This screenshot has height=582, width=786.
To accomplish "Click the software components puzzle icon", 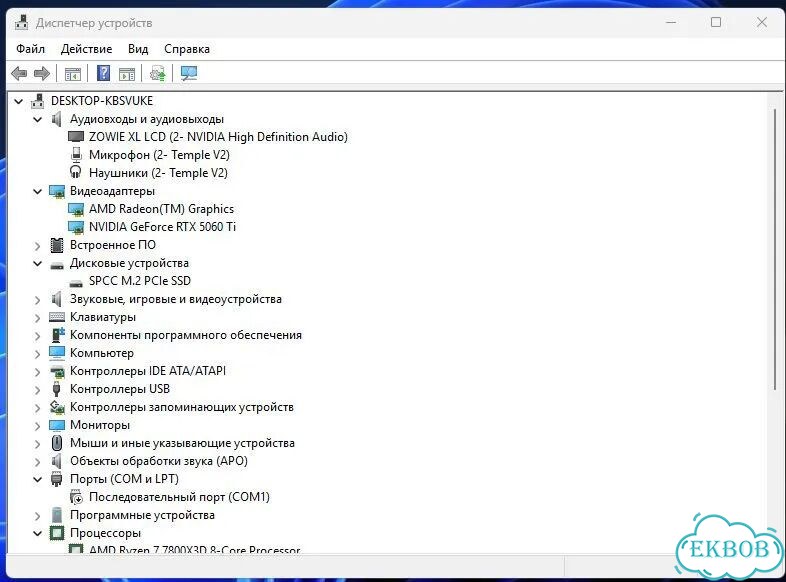I will pos(58,334).
